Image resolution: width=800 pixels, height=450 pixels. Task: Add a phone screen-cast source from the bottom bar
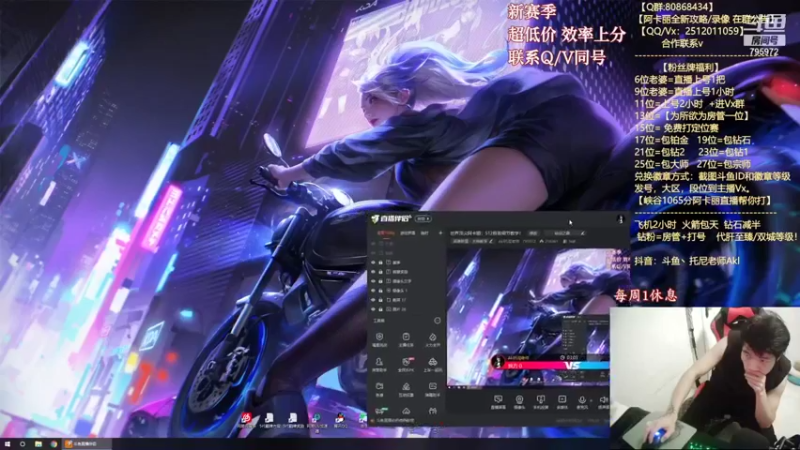click(x=541, y=402)
